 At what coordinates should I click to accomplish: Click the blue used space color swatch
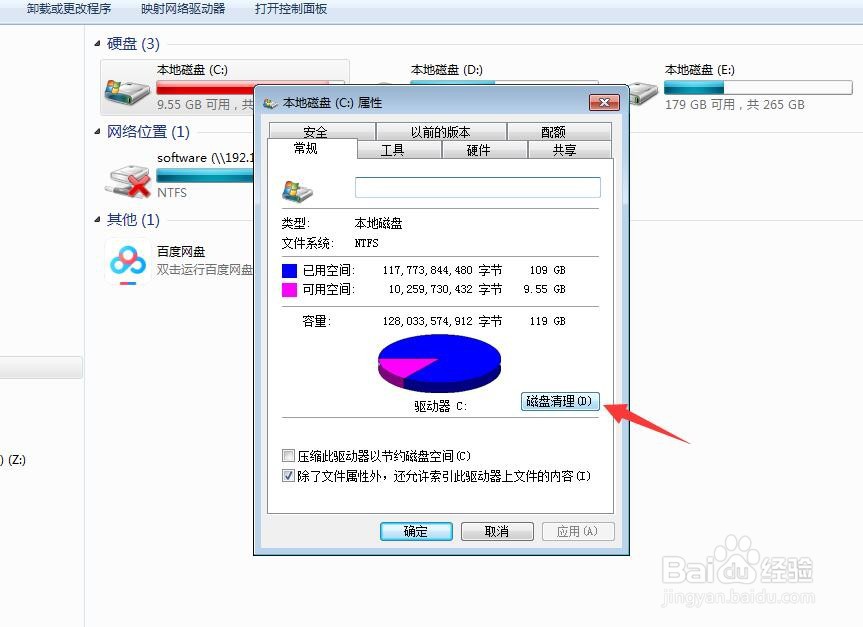coord(290,270)
